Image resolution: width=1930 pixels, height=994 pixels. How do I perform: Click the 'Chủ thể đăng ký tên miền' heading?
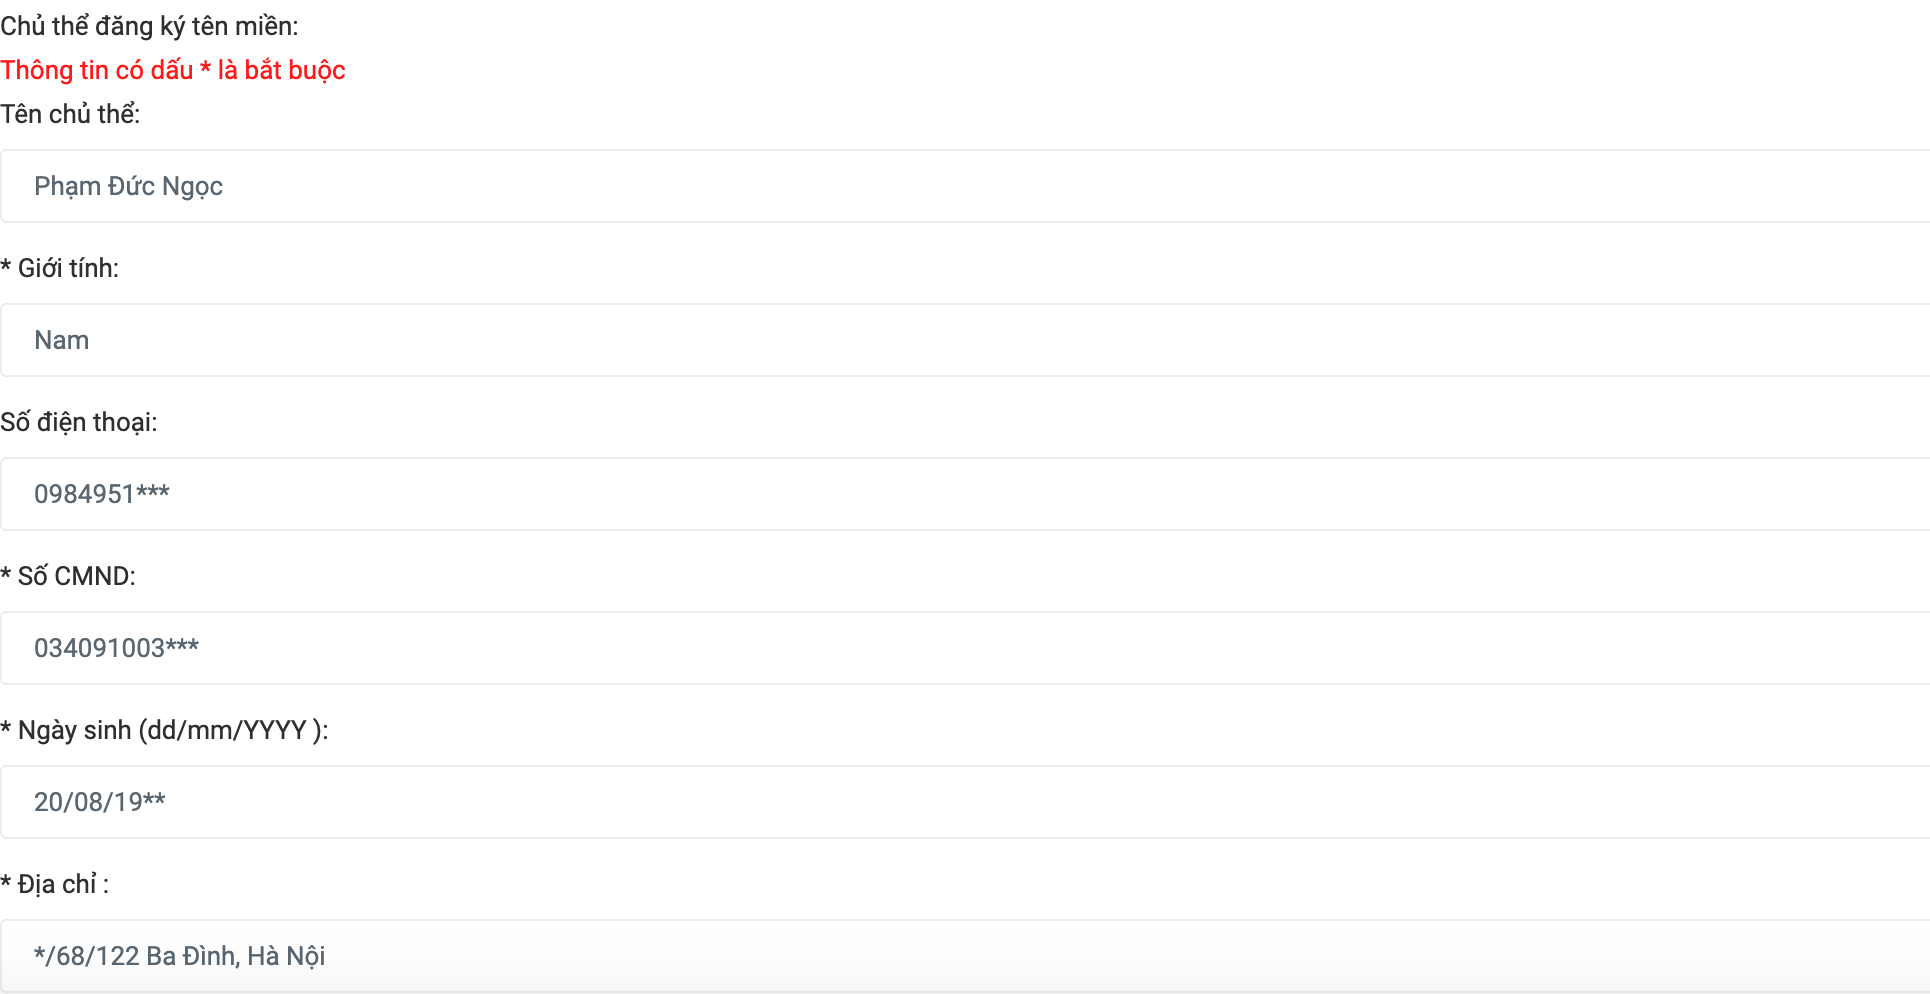pos(149,26)
